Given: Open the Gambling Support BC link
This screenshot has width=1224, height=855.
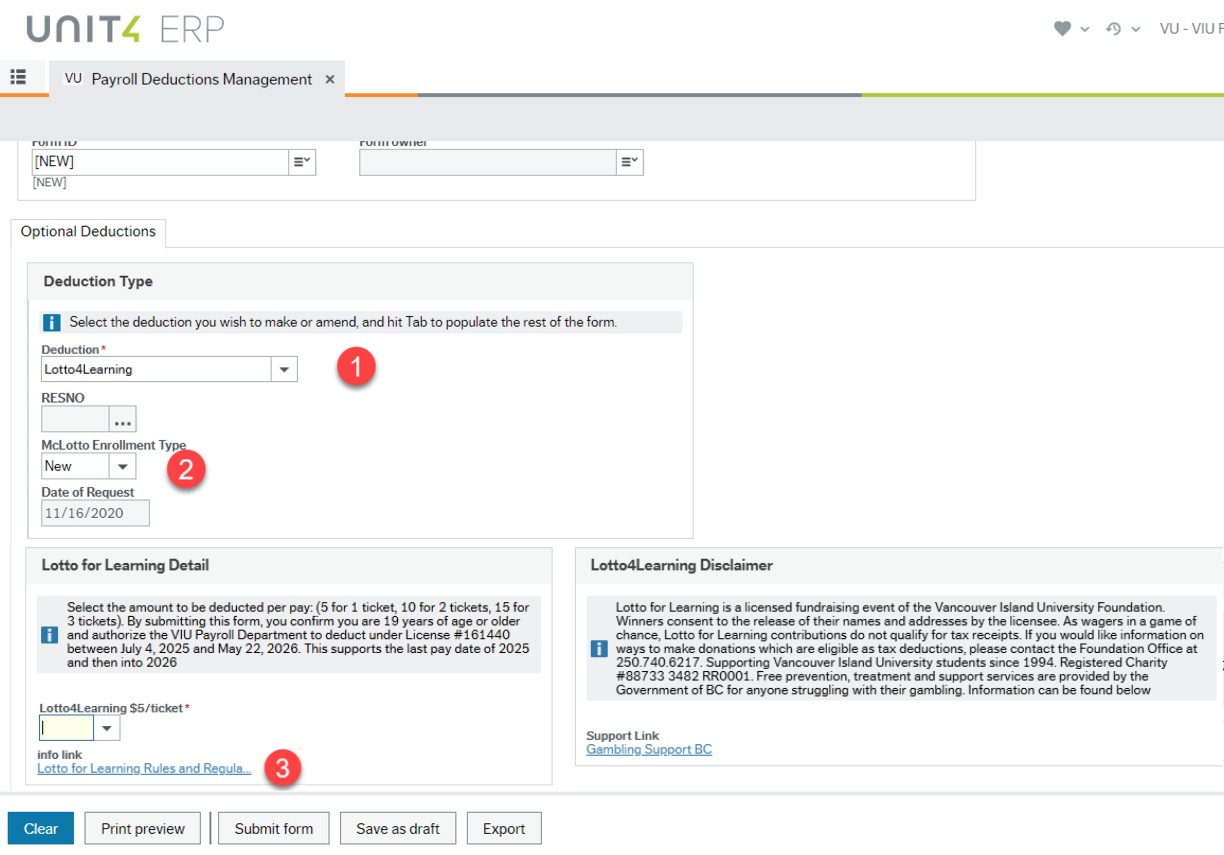Looking at the screenshot, I should pyautogui.click(x=649, y=749).
